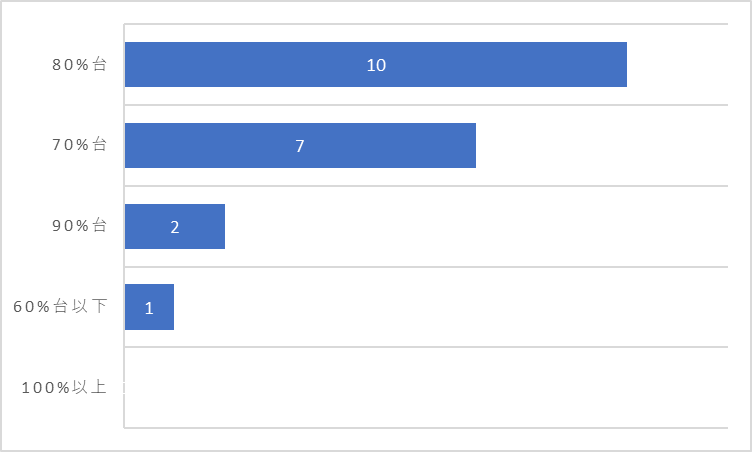Select the 70%台 axis label
Image resolution: width=752 pixels, height=452 pixels.
pyautogui.click(x=79, y=144)
